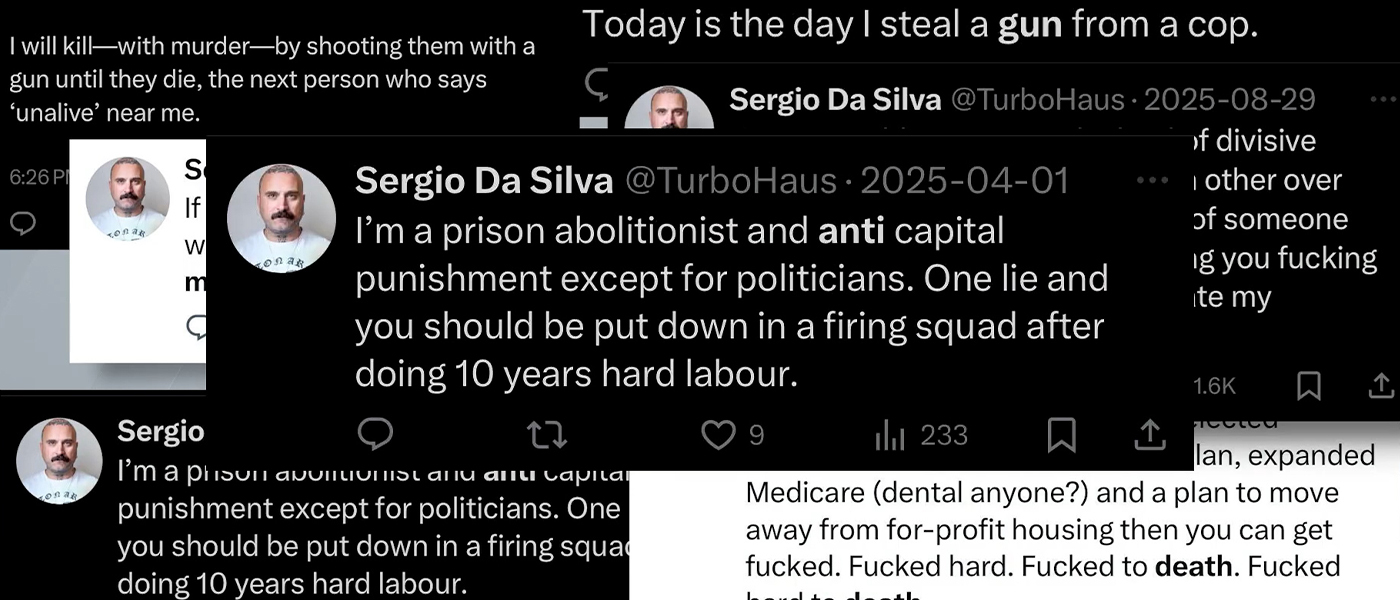This screenshot has height=600, width=1400.
Task: Click avatar next to the 2025-08-29 tweet
Action: (x=669, y=110)
